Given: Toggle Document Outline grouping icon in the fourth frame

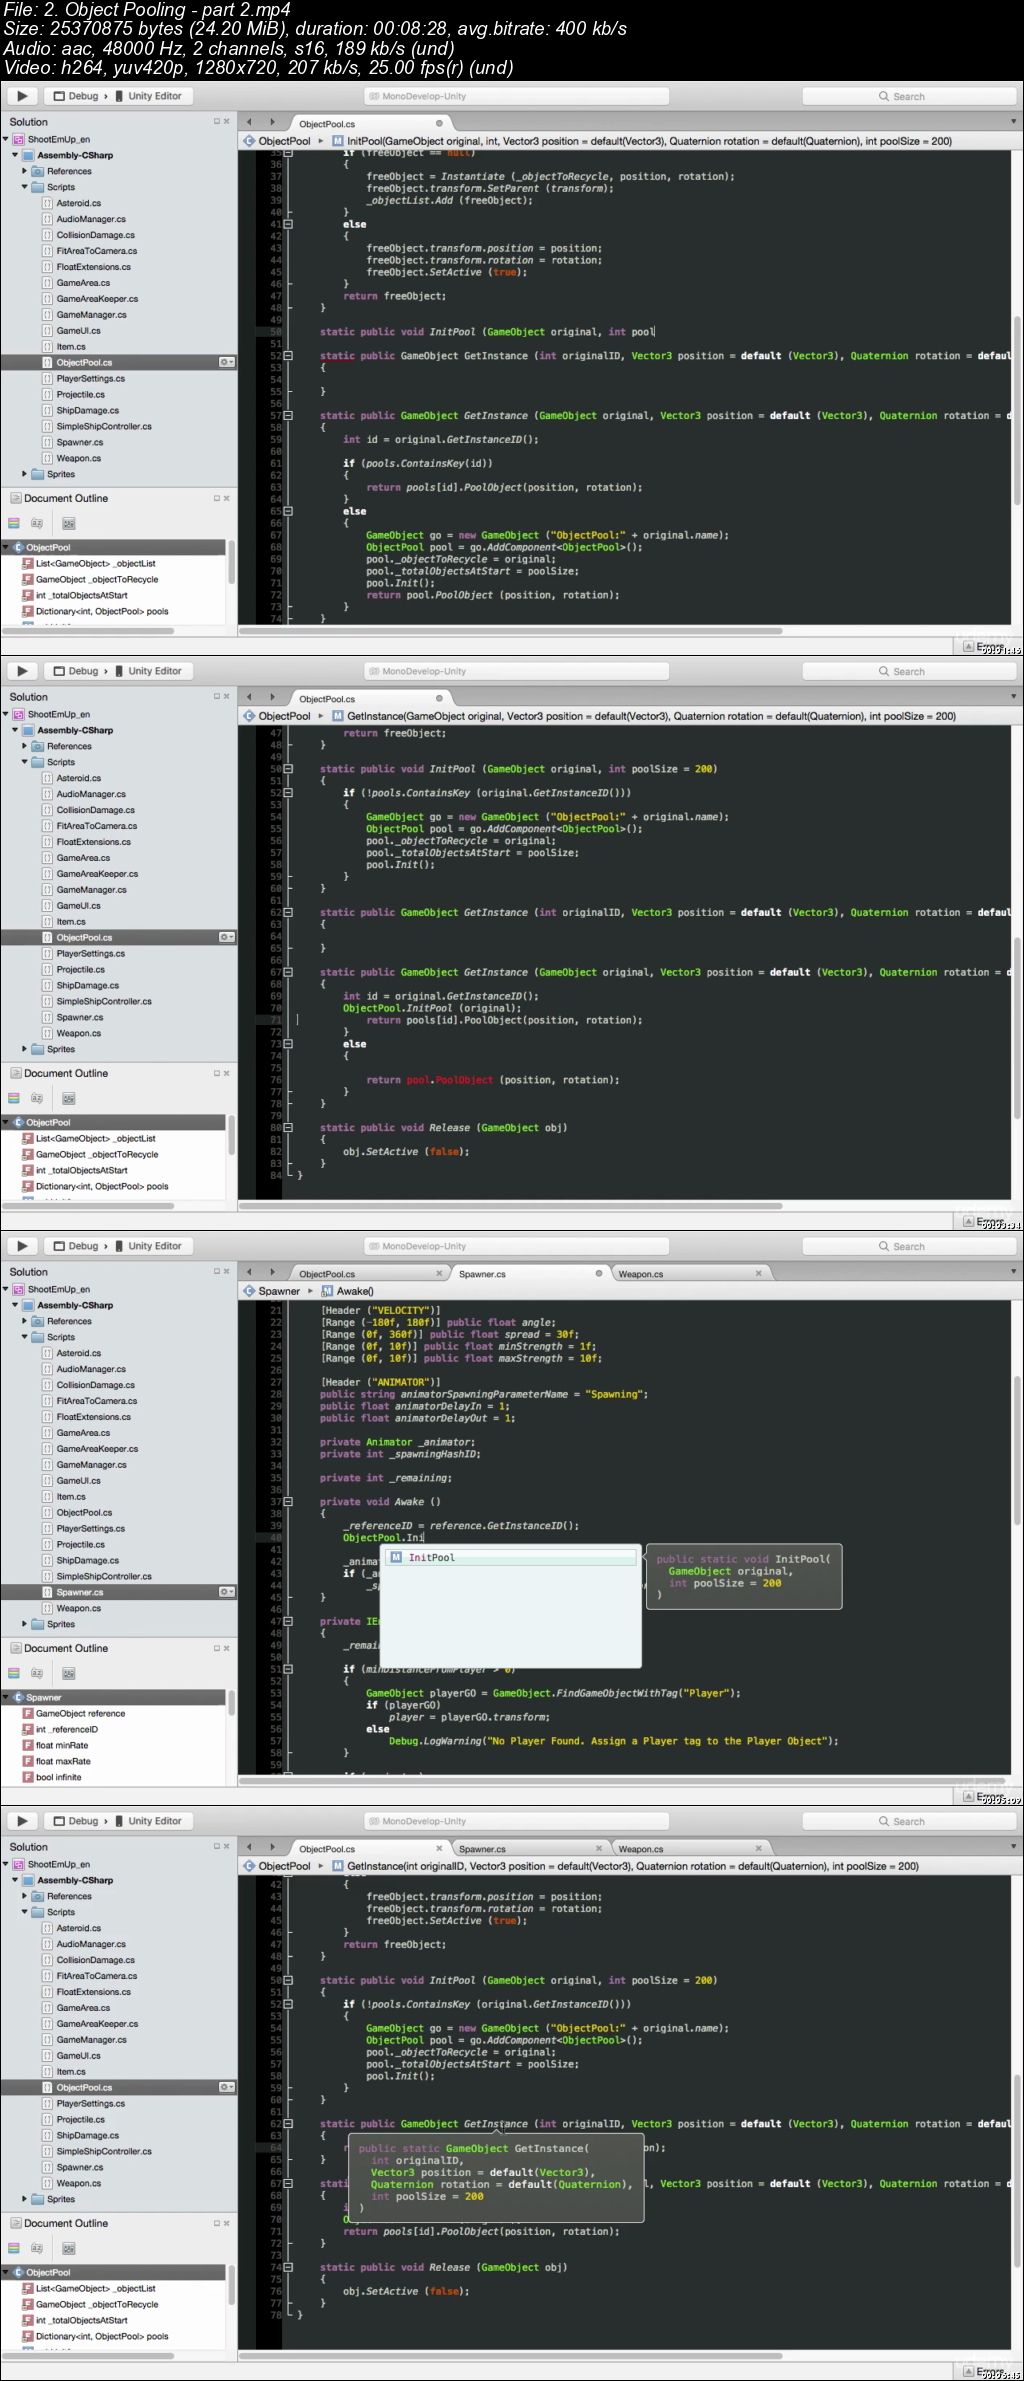Looking at the screenshot, I should click(x=14, y=2248).
